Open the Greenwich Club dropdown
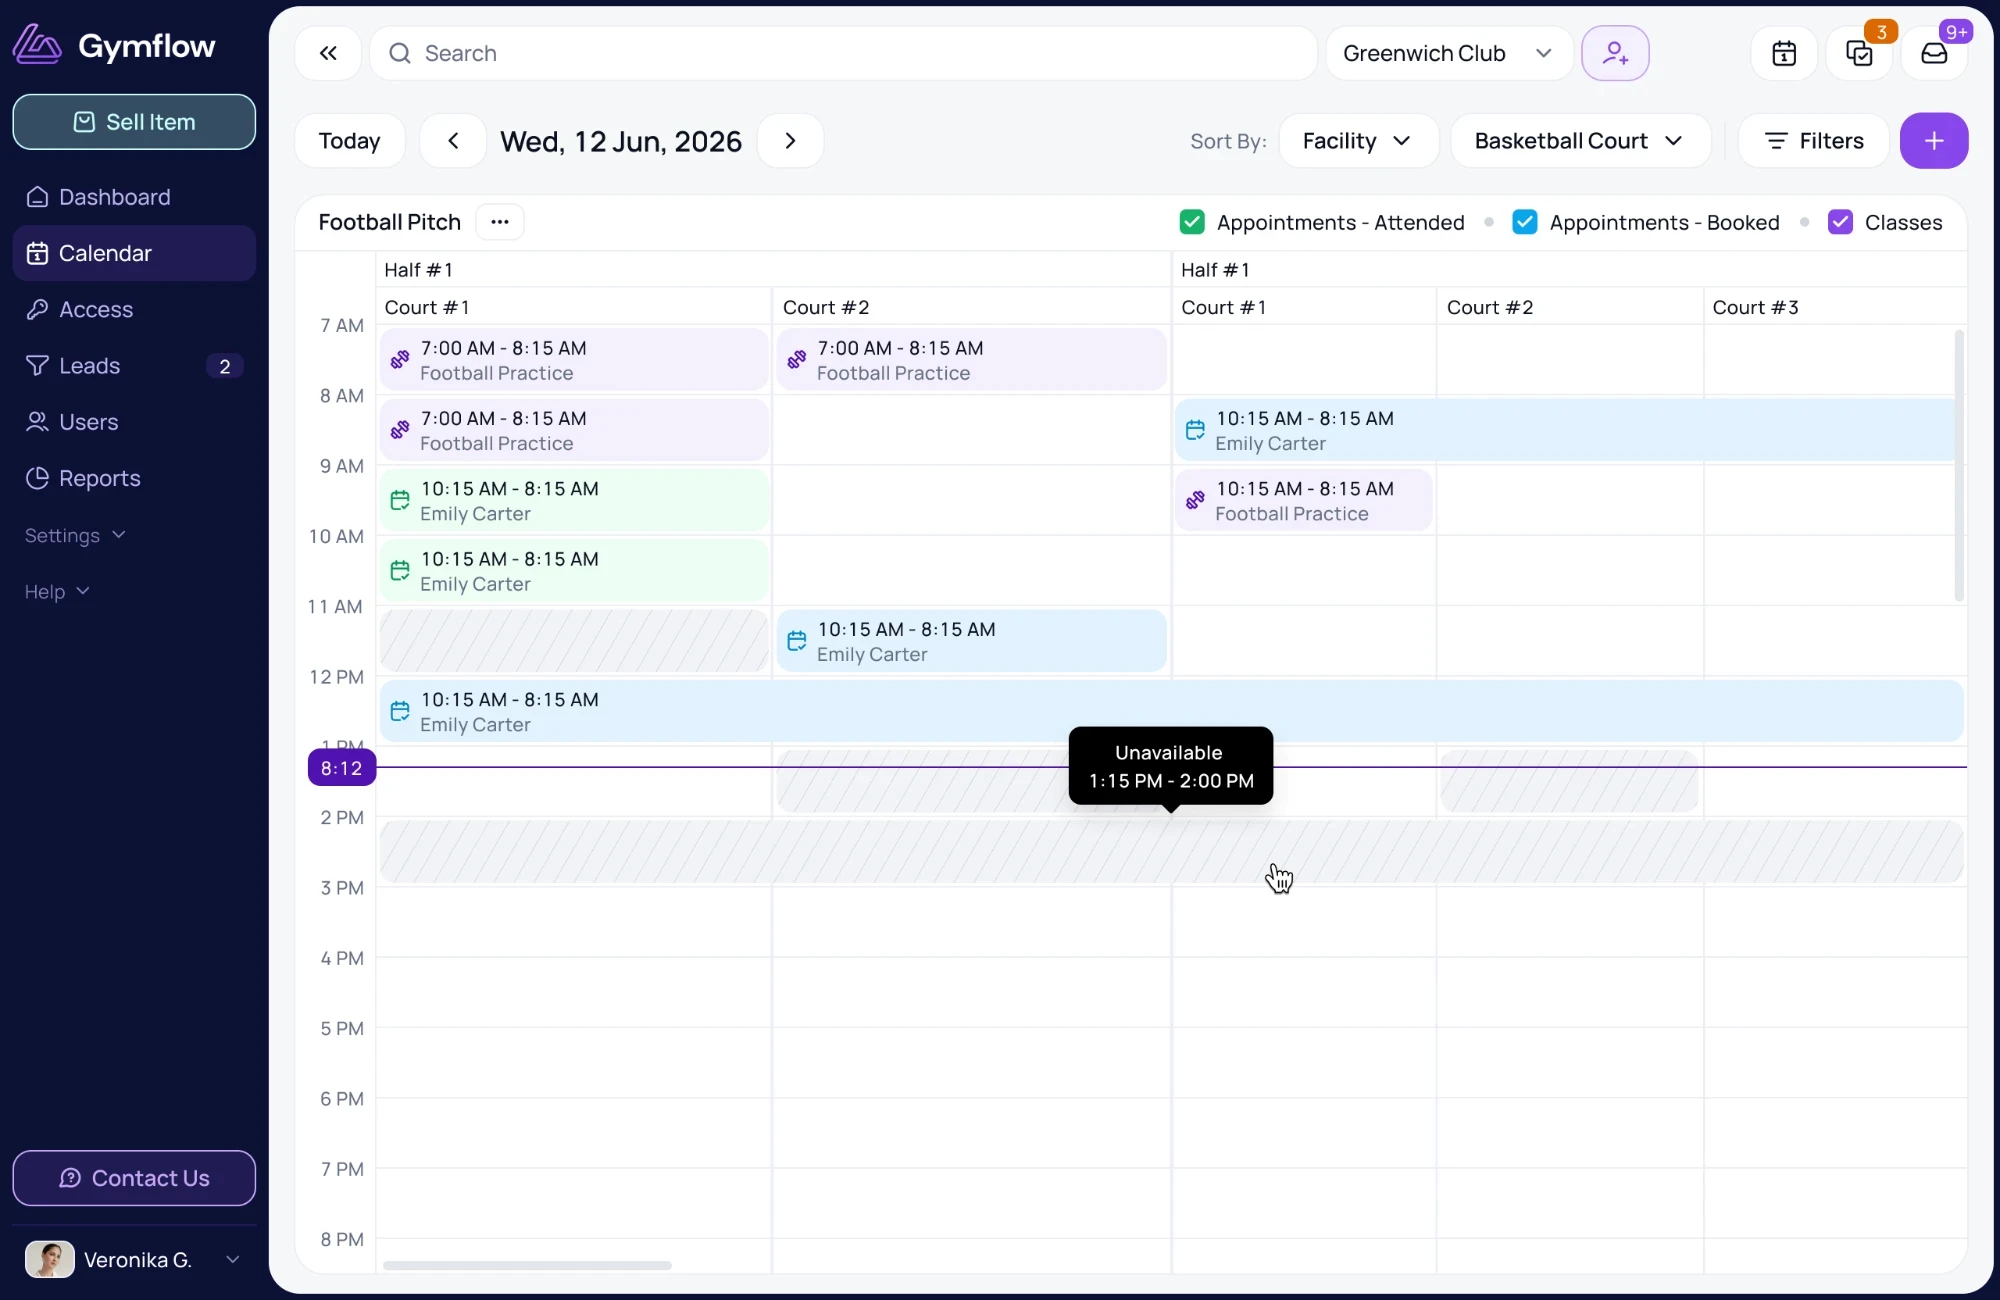This screenshot has width=2000, height=1300. pyautogui.click(x=1449, y=53)
